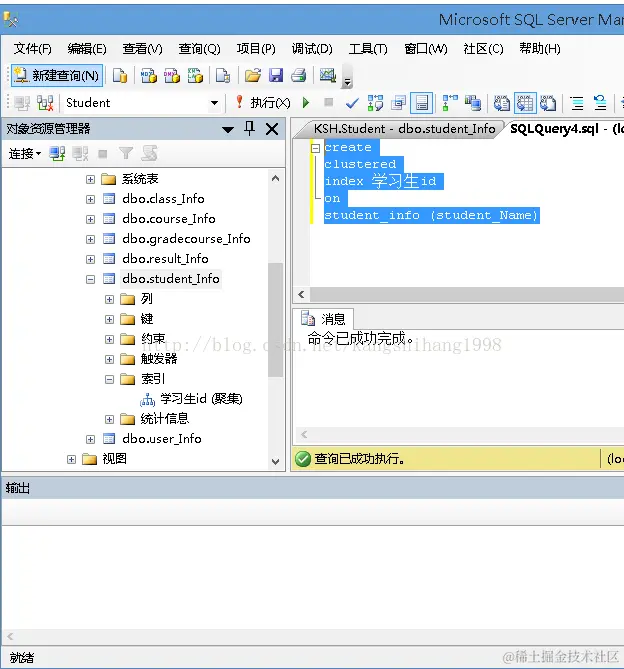The image size is (624, 669).
Task: Toggle Include Client Statistics
Action: (x=473, y=103)
